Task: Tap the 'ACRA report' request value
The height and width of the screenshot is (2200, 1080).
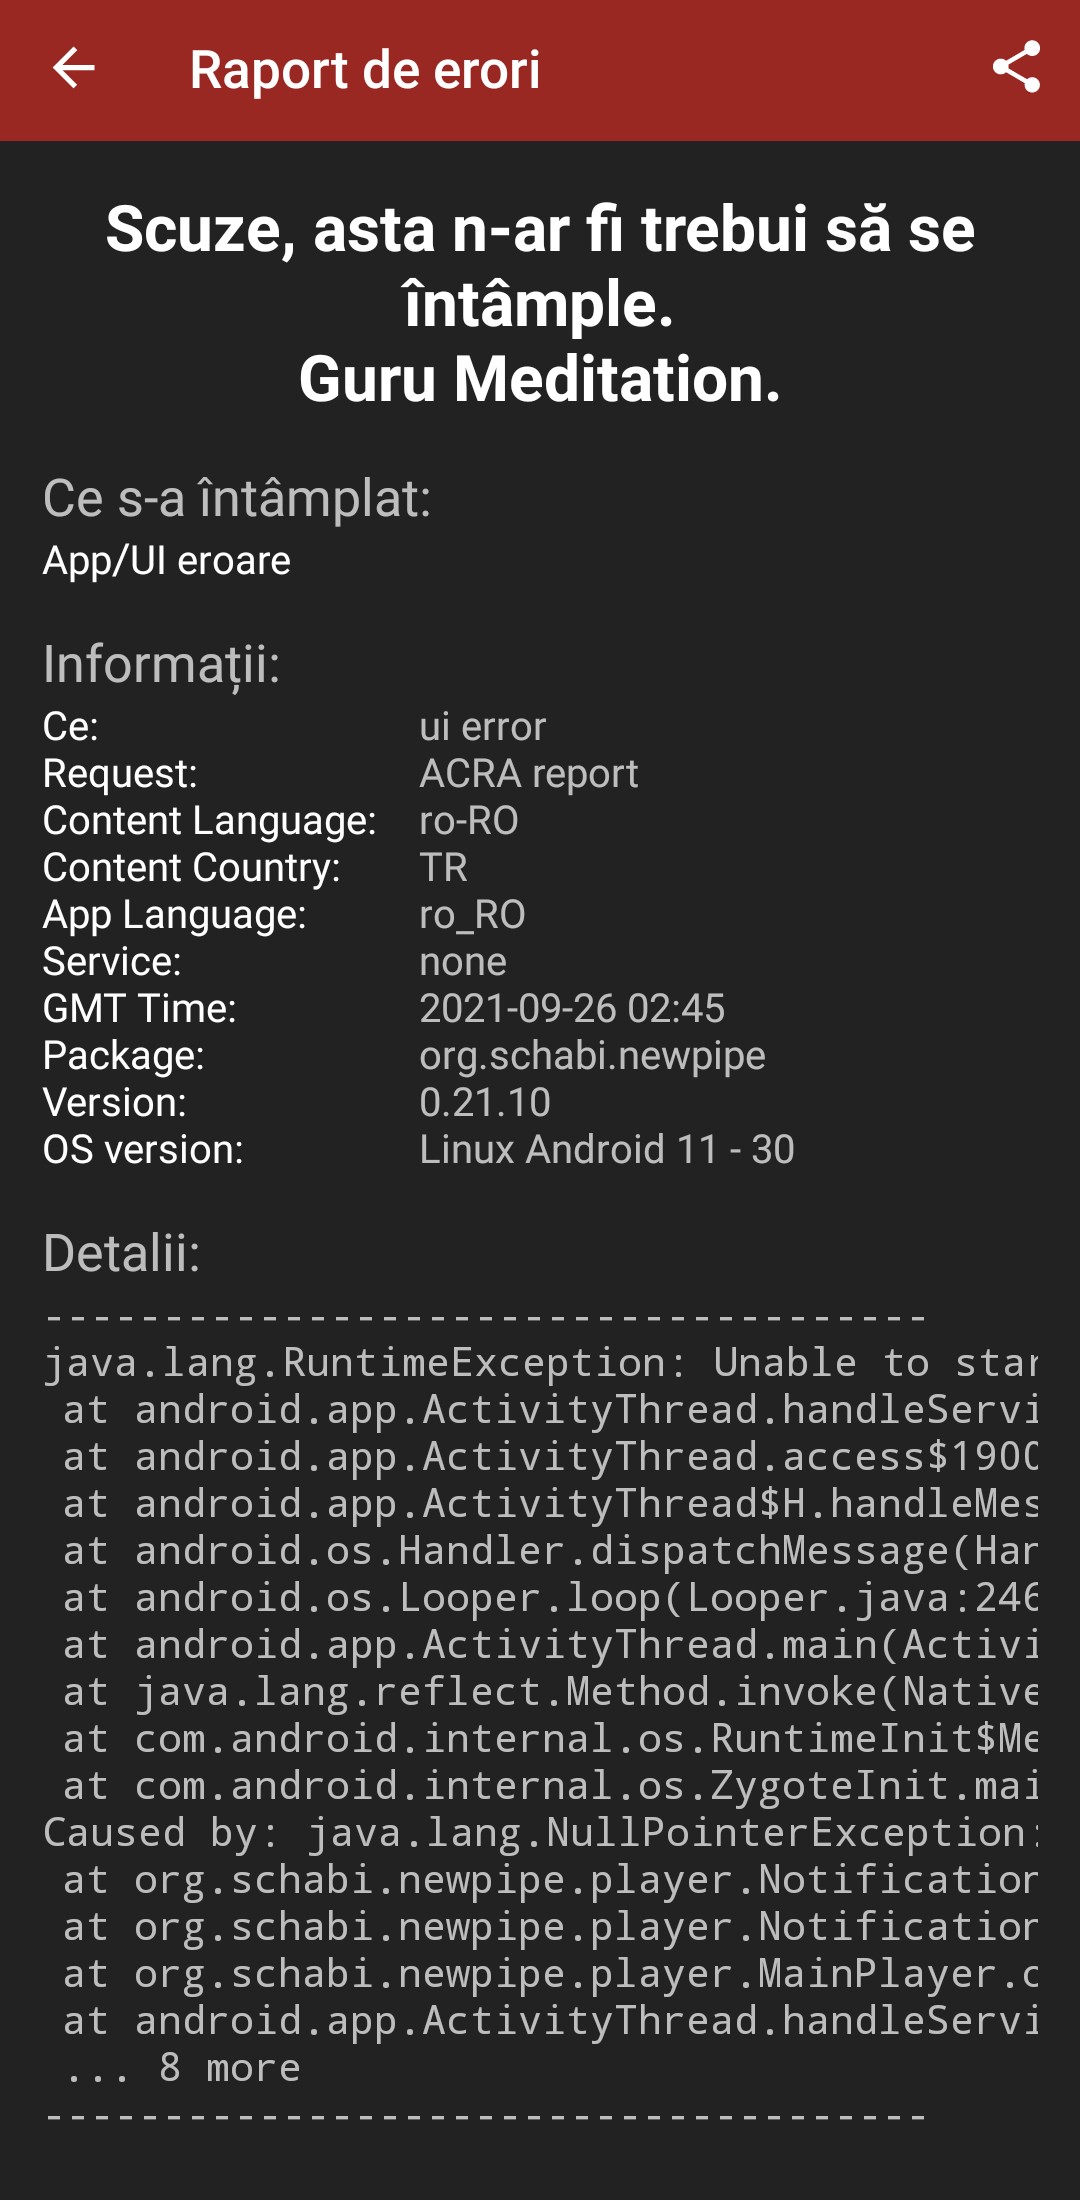Action: 529,773
